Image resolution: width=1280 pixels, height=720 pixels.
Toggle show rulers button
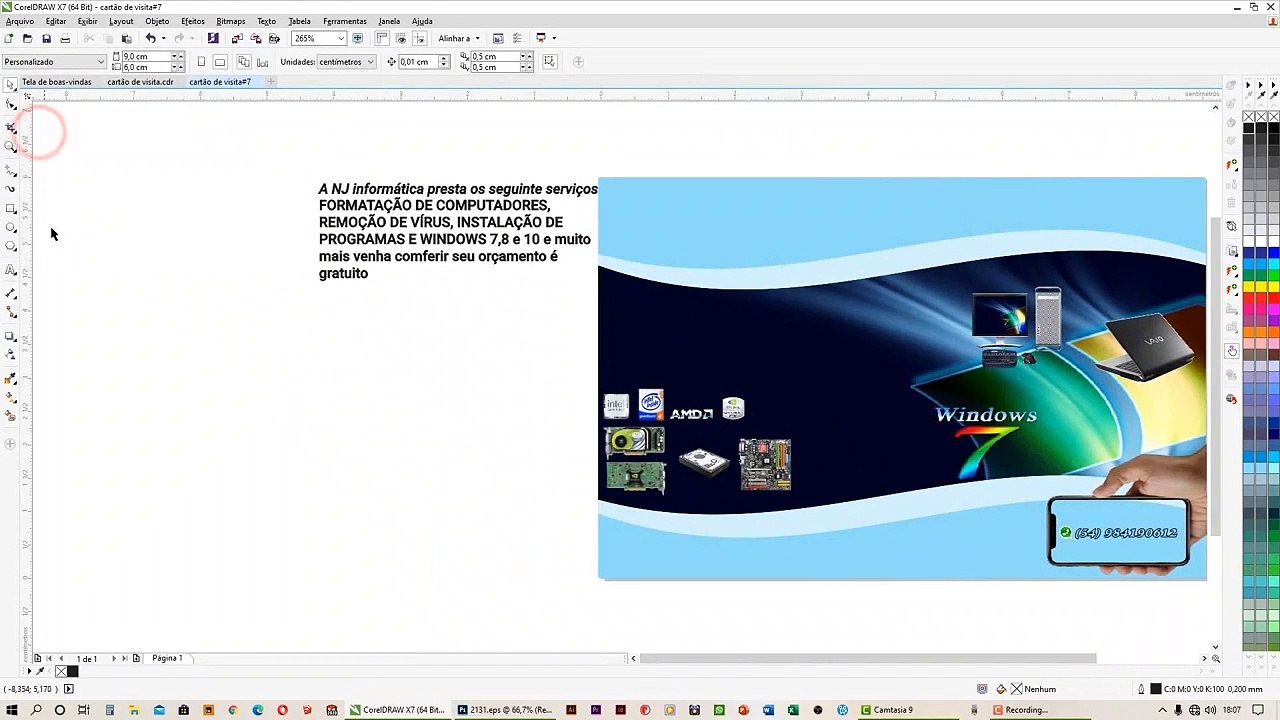pyautogui.click(x=382, y=38)
